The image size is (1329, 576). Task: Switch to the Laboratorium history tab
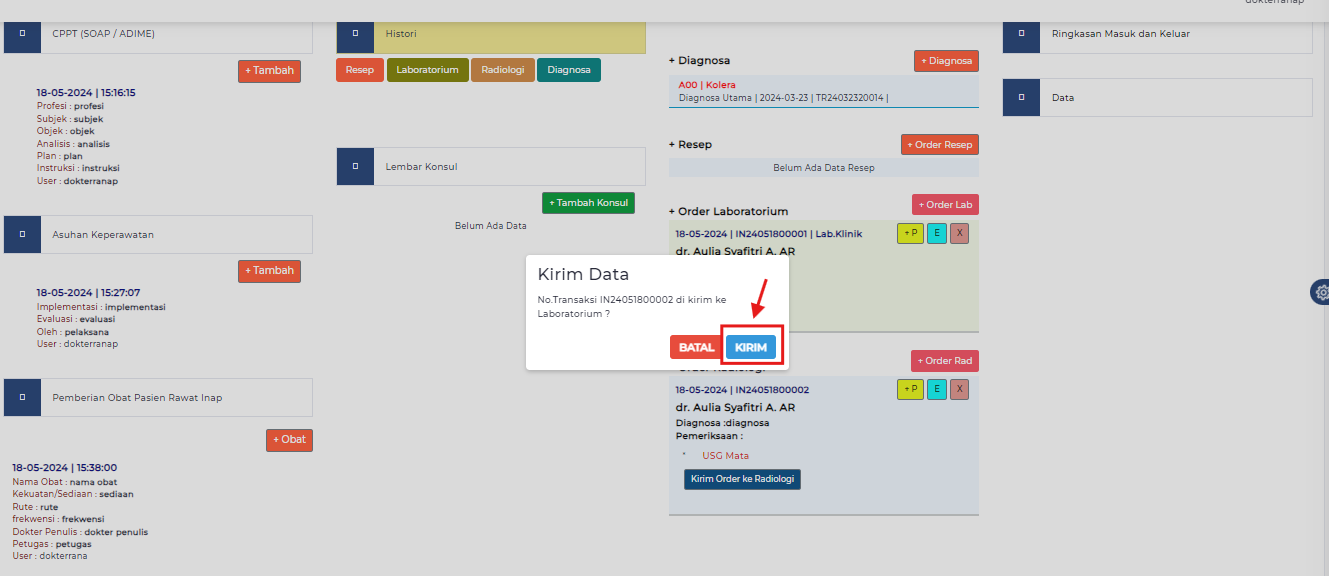427,70
